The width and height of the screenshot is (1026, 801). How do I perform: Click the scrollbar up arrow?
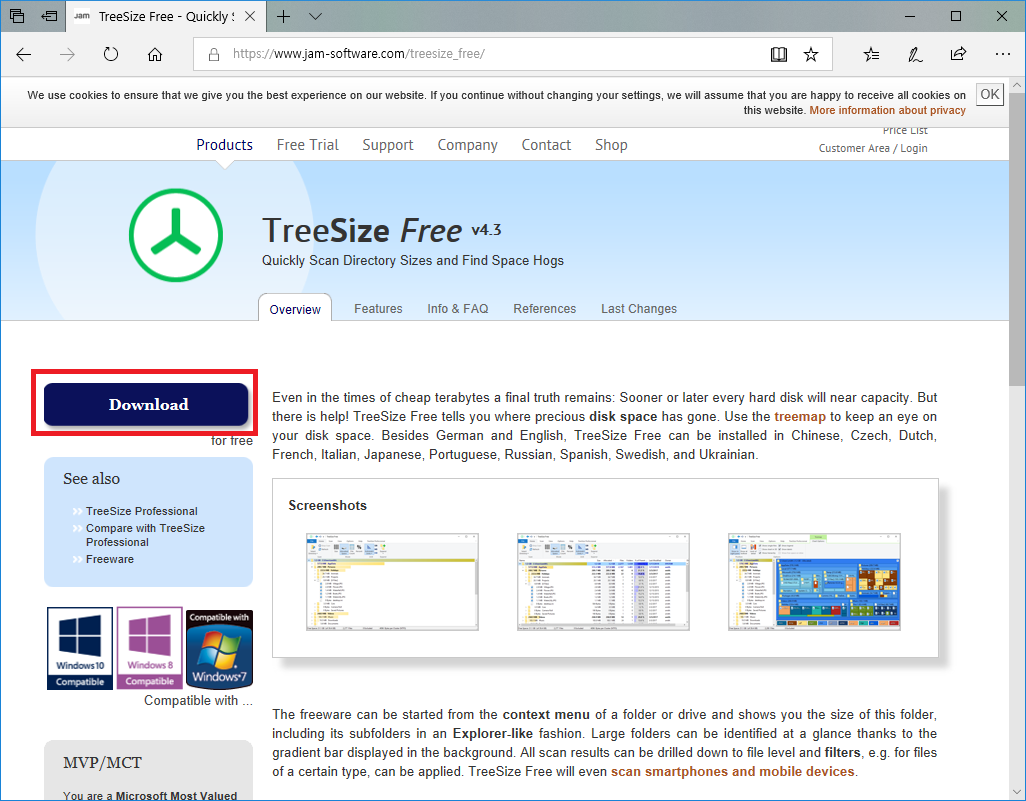tap(1017, 85)
